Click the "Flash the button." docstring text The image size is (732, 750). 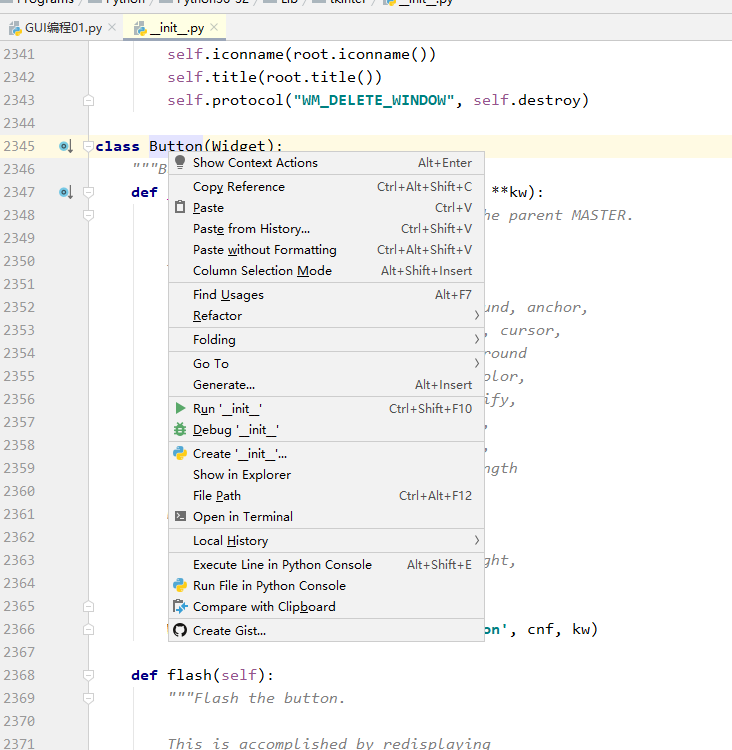pyautogui.click(x=269, y=698)
